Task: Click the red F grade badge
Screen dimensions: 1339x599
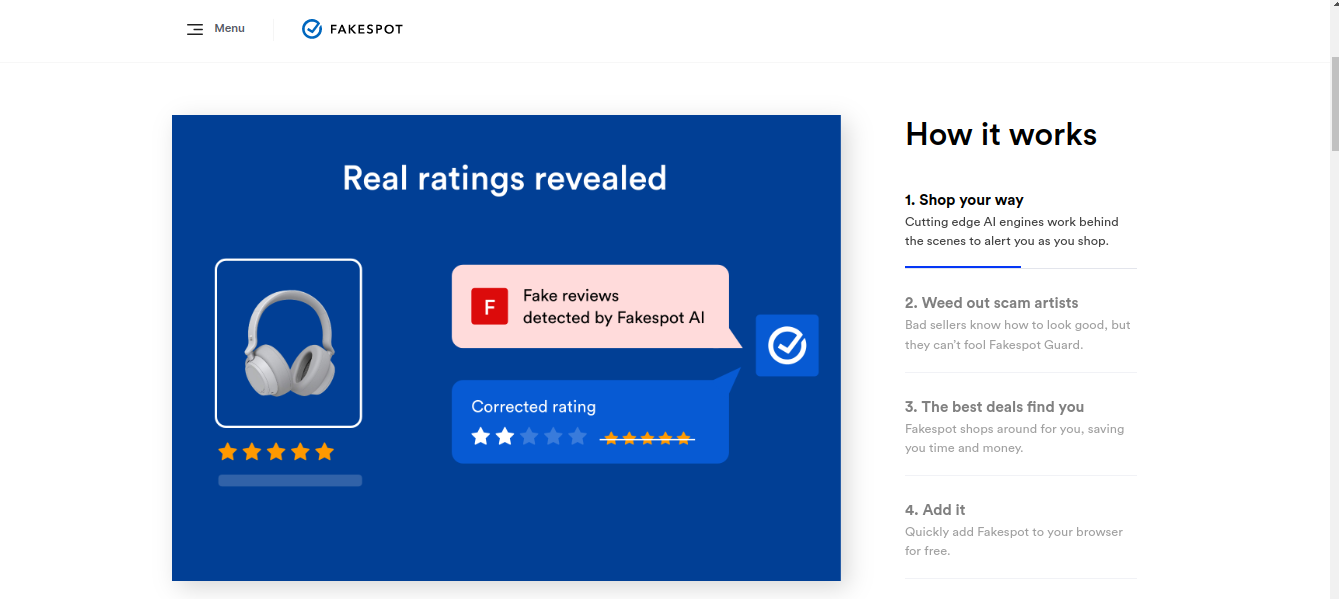Action: (x=490, y=306)
